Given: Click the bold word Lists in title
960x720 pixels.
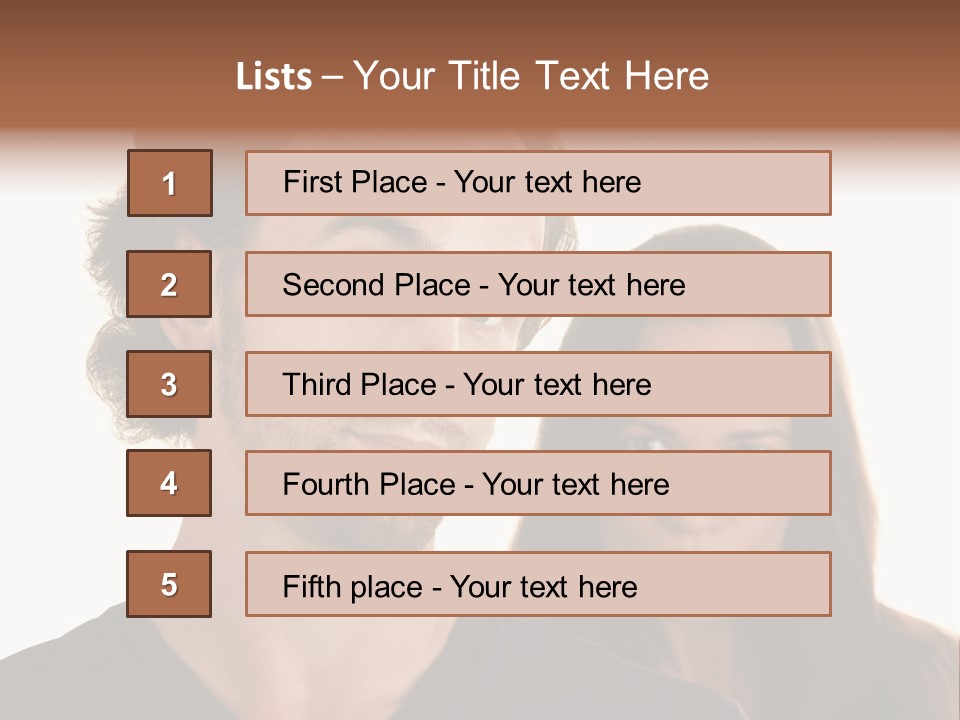Looking at the screenshot, I should [x=273, y=77].
